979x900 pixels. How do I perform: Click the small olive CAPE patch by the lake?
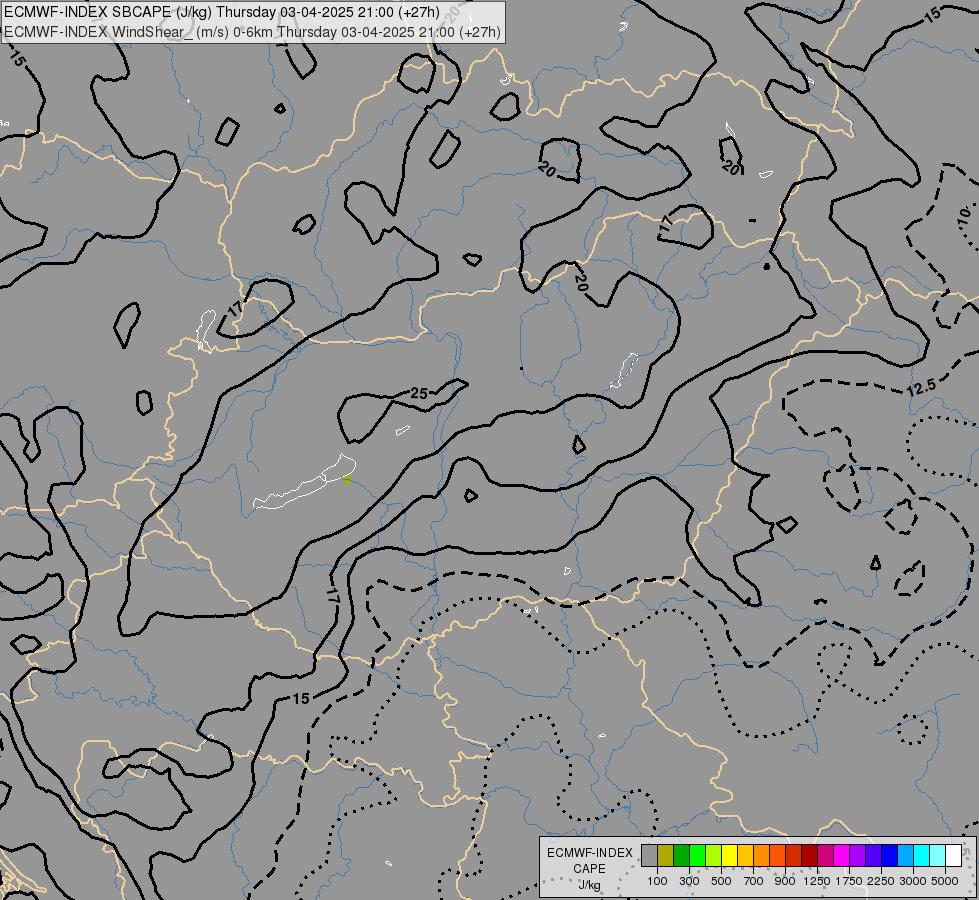347,480
